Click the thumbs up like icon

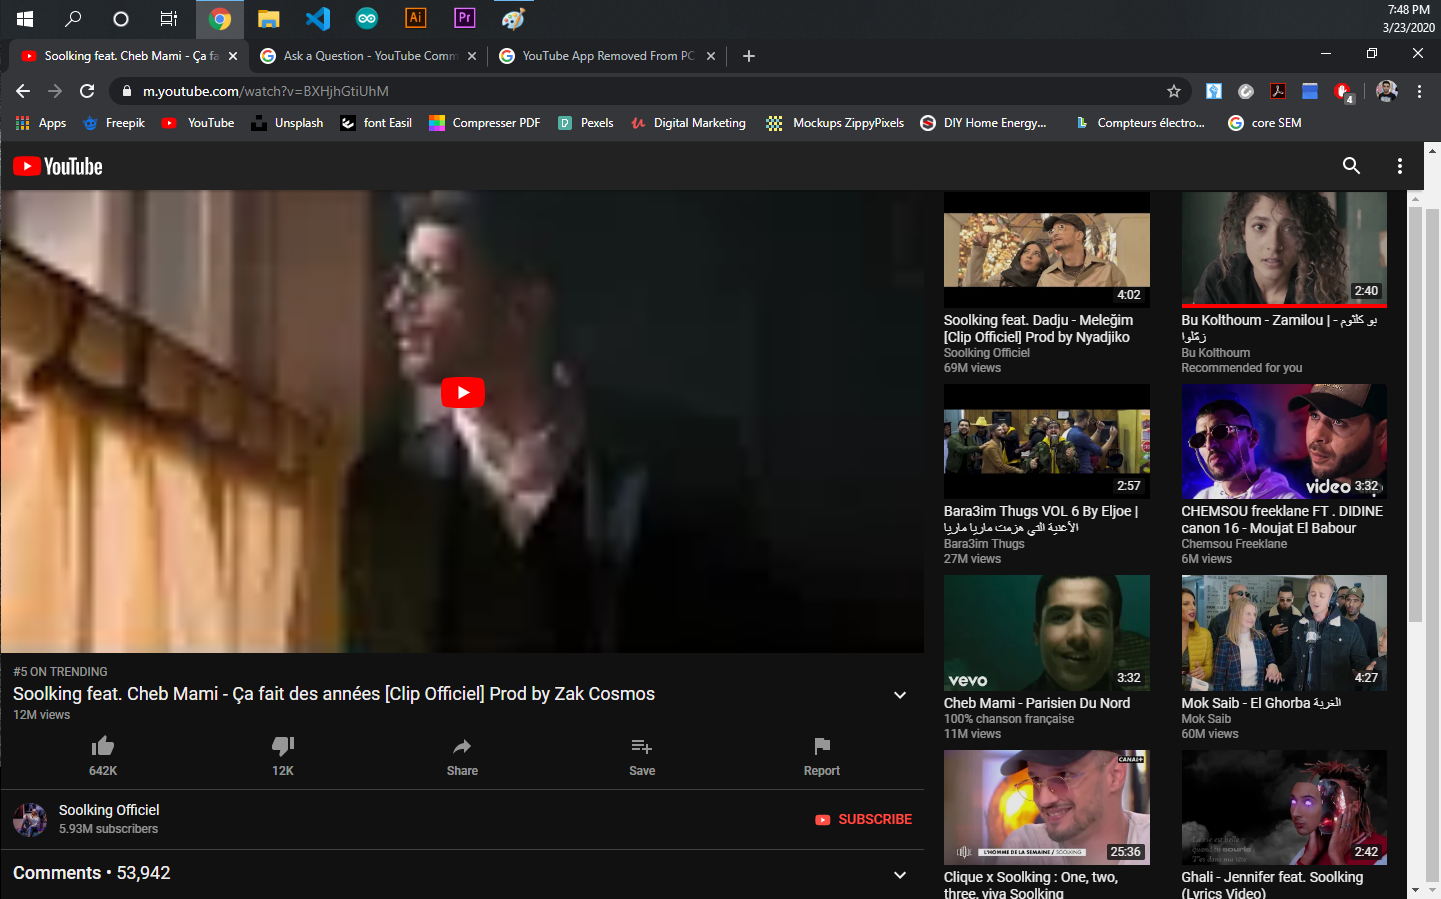point(103,746)
